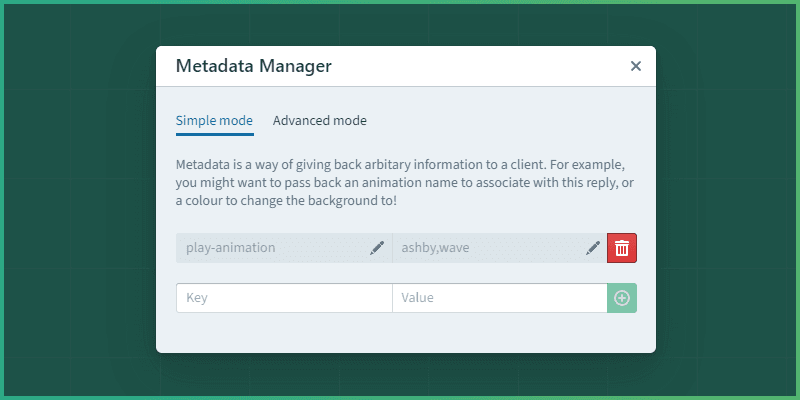This screenshot has width=800, height=400.
Task: Switch to the Simple mode tab
Action: point(214,121)
